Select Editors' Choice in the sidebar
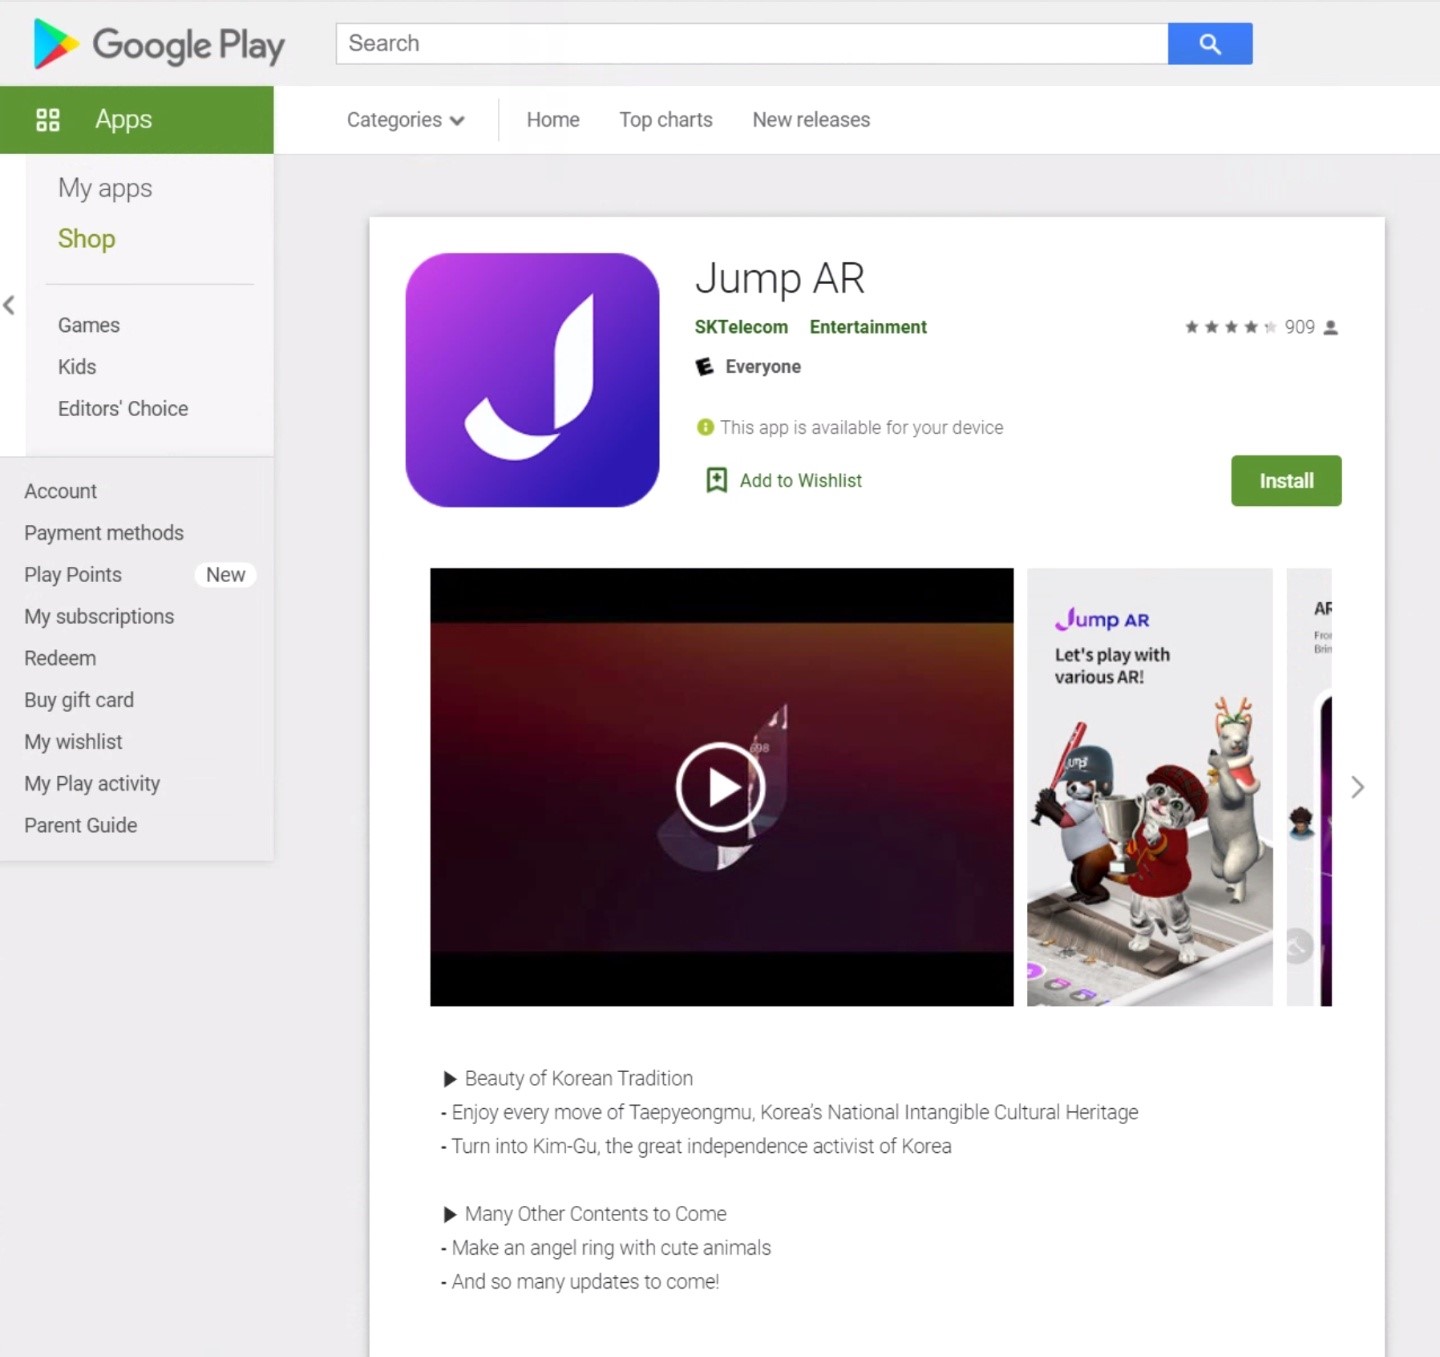The width and height of the screenshot is (1440, 1357). tap(123, 409)
